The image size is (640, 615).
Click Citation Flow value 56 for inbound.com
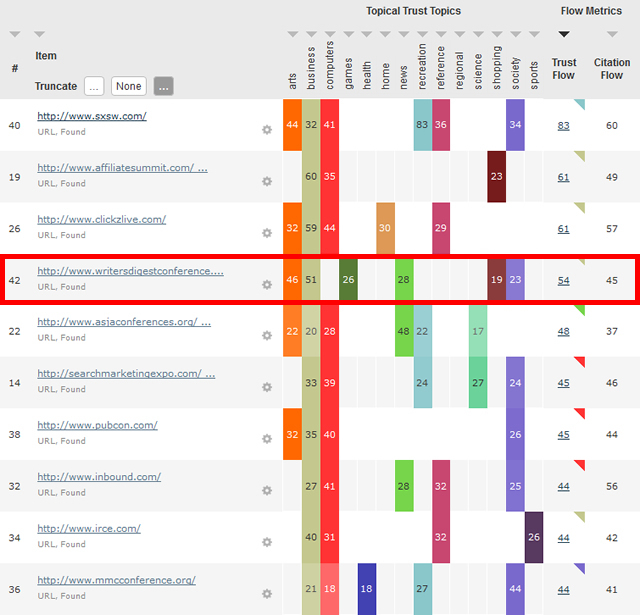click(x=612, y=486)
